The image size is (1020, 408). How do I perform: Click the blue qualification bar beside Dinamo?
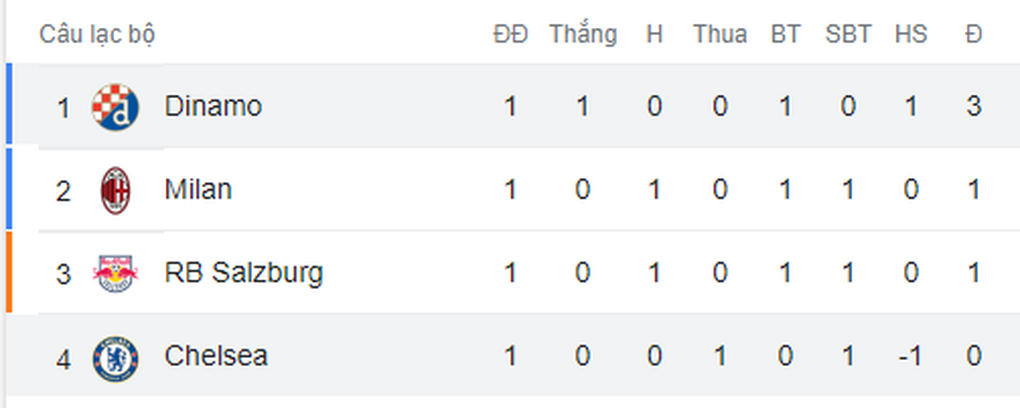pos(9,103)
